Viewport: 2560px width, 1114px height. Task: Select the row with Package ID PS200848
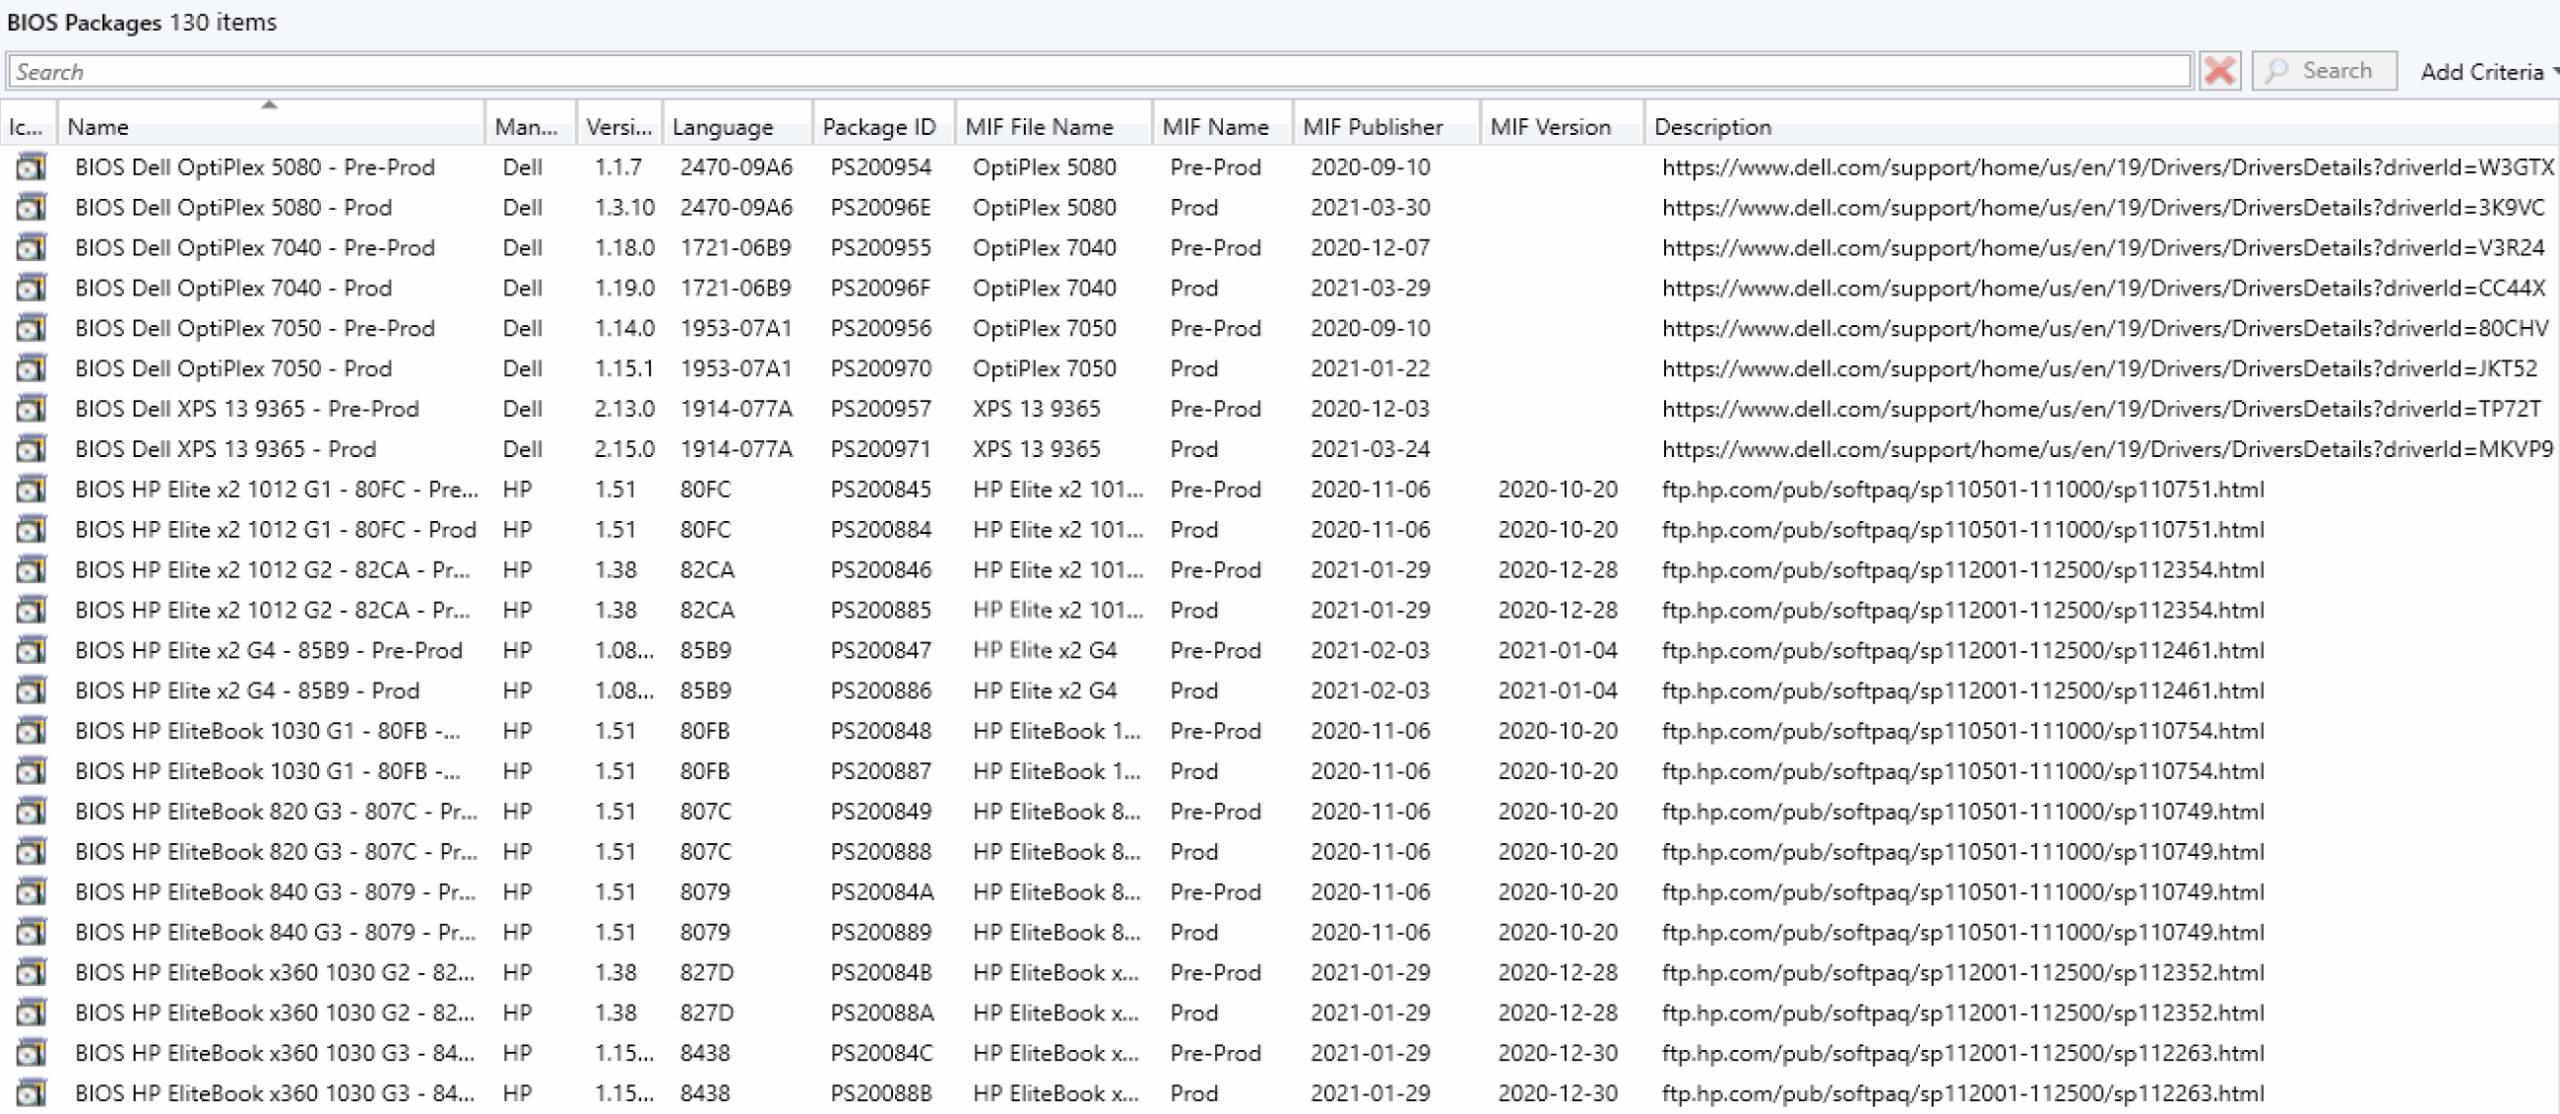880,731
